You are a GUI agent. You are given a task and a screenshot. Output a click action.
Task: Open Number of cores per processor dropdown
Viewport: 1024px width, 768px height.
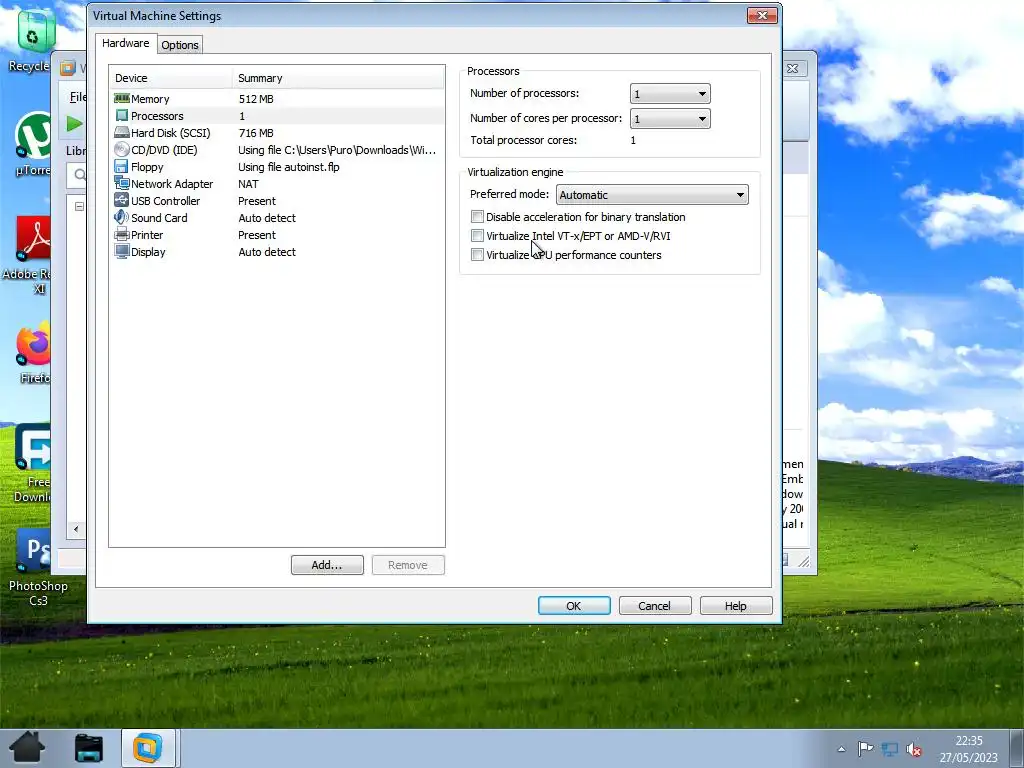tap(670, 119)
